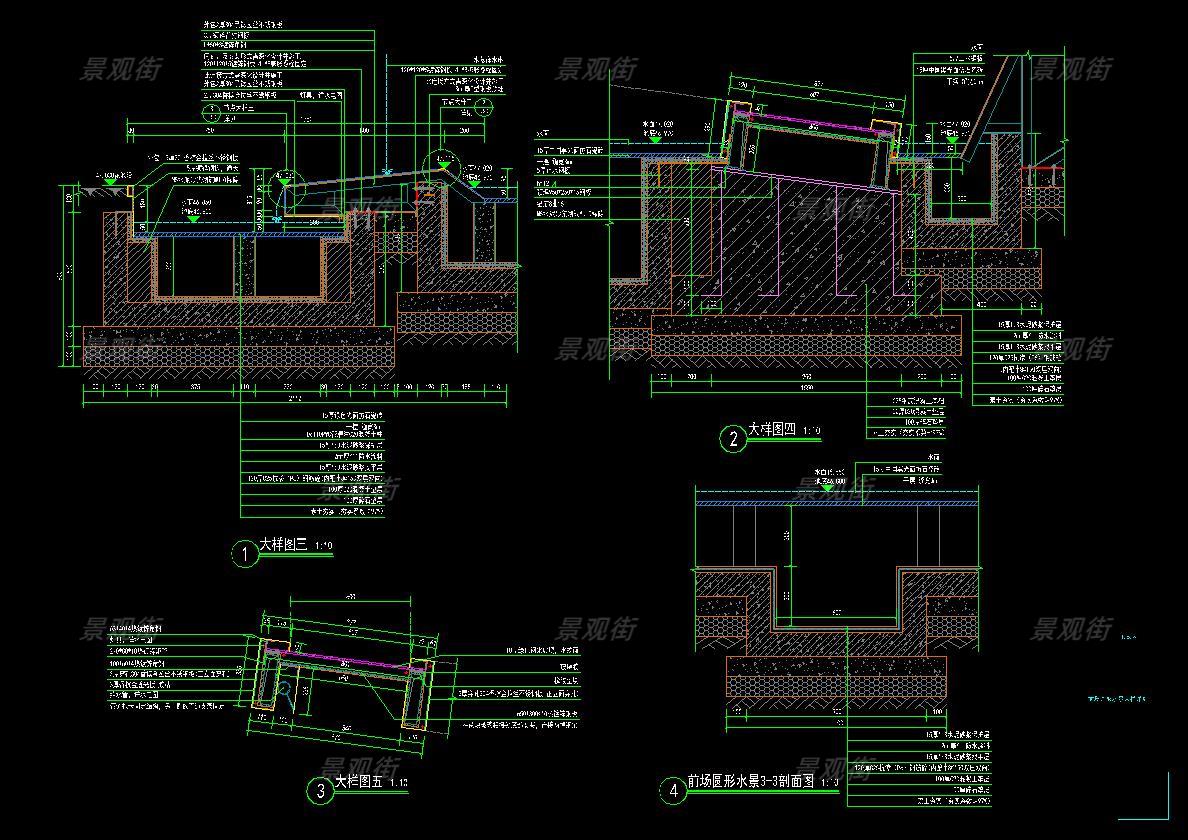Select the small circle symbol inside detail 3
The image size is (1188, 840).
[284, 691]
